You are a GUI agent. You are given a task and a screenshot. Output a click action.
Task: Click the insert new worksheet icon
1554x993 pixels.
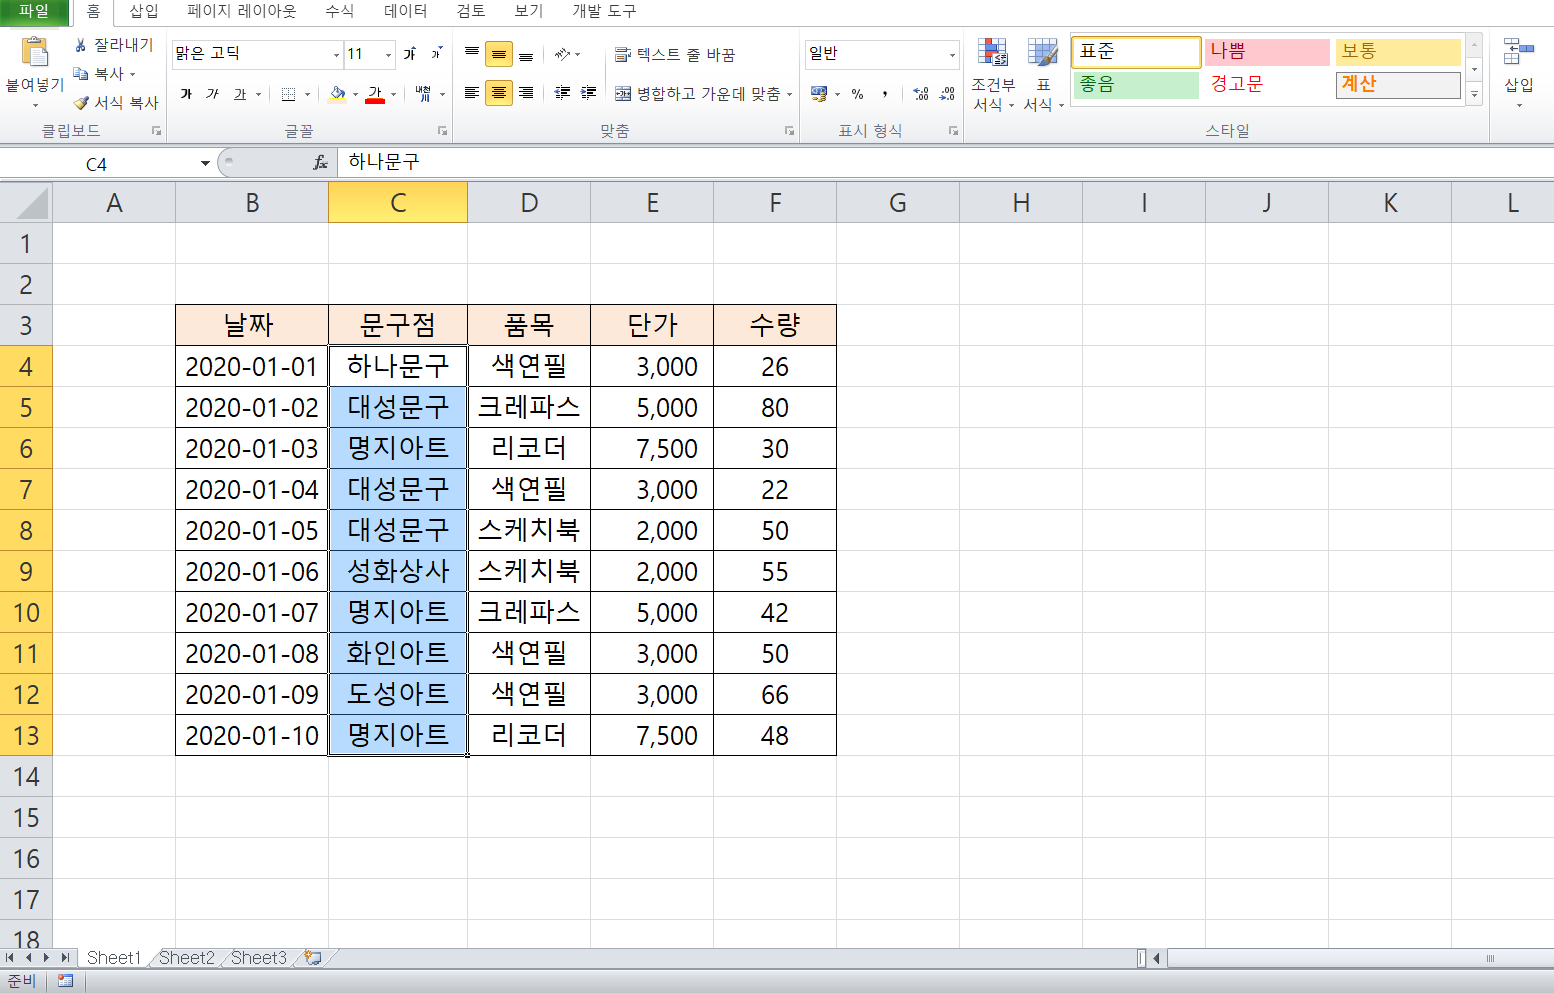pos(313,958)
